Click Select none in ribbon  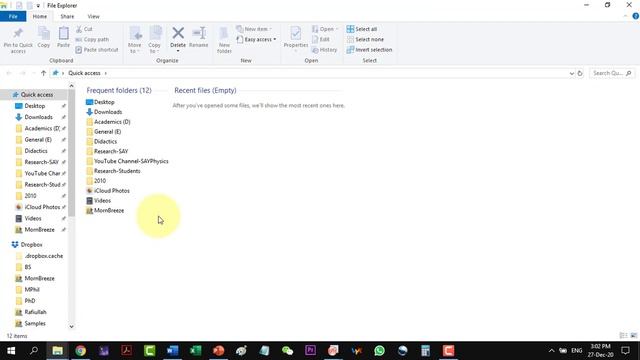365,39
